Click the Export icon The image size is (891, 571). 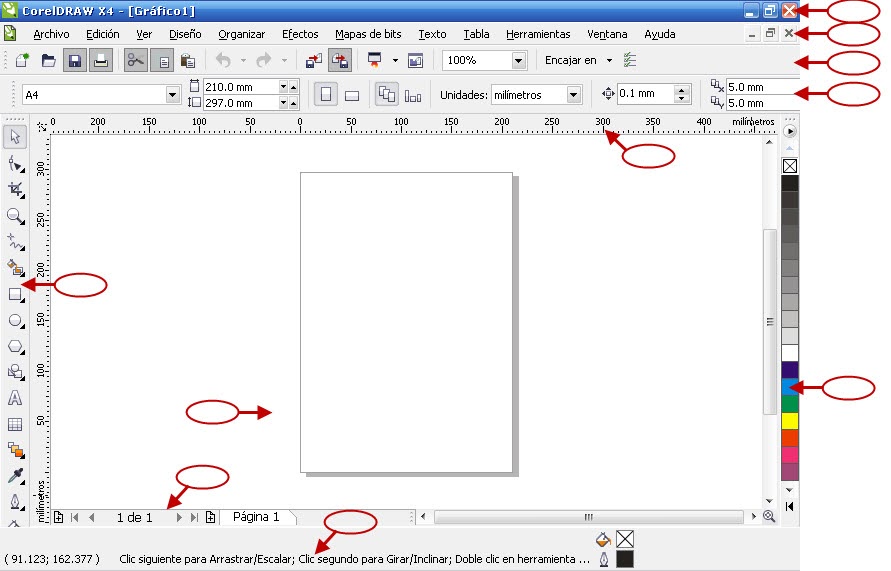pyautogui.click(x=340, y=60)
